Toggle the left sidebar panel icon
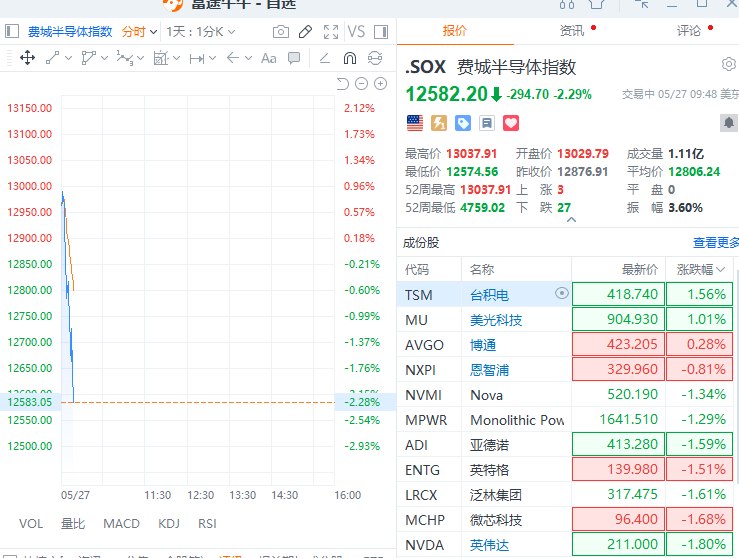The image size is (739, 558). pos(12,32)
